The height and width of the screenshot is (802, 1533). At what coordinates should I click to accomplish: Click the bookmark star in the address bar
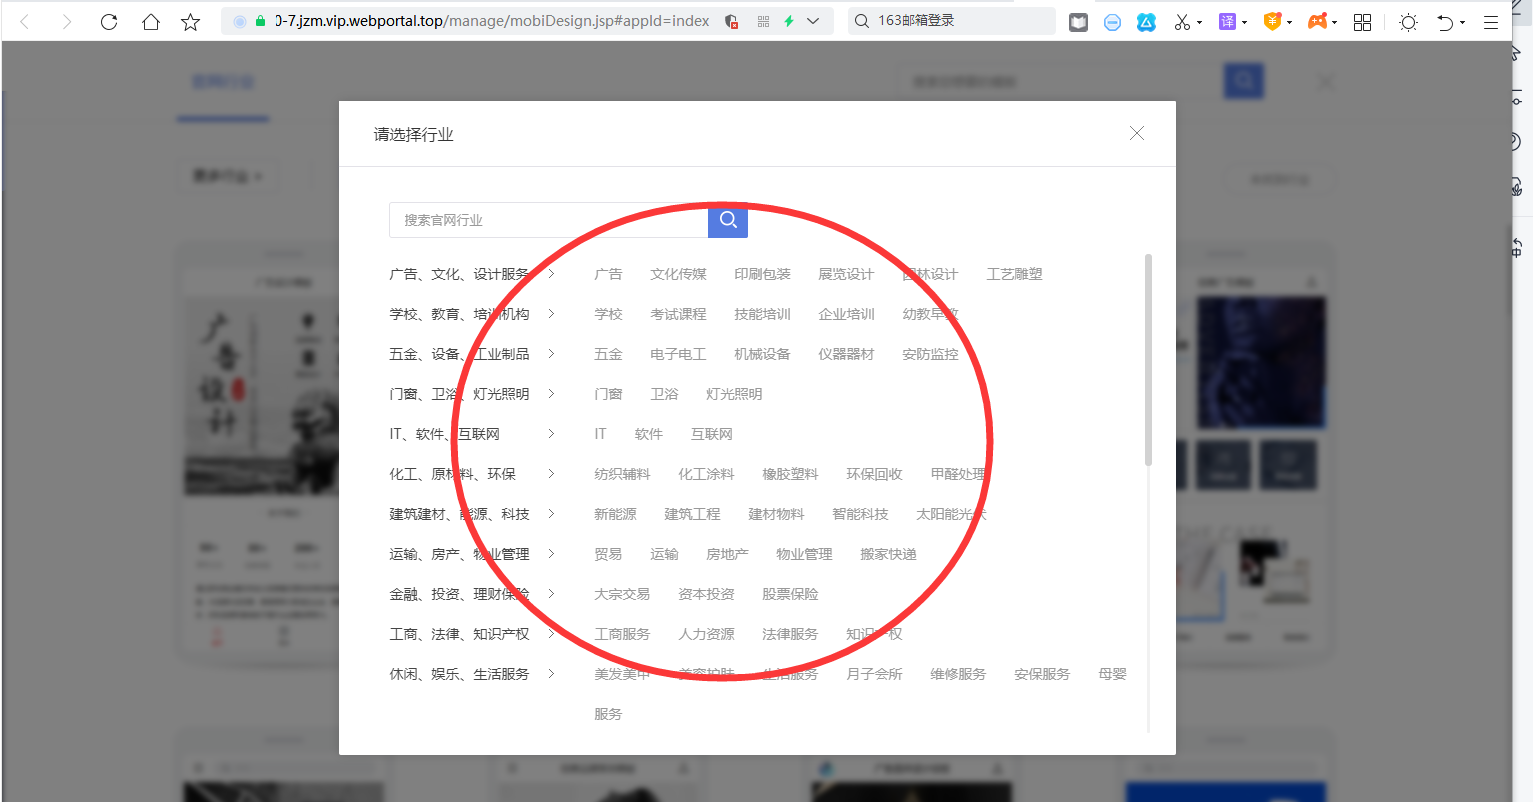point(190,21)
